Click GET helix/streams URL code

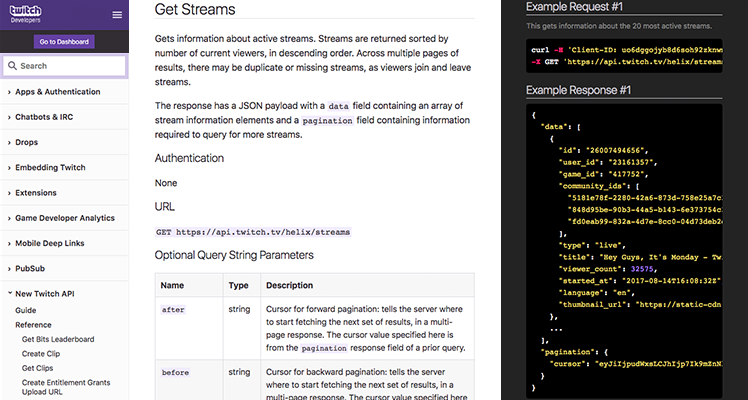click(x=253, y=232)
